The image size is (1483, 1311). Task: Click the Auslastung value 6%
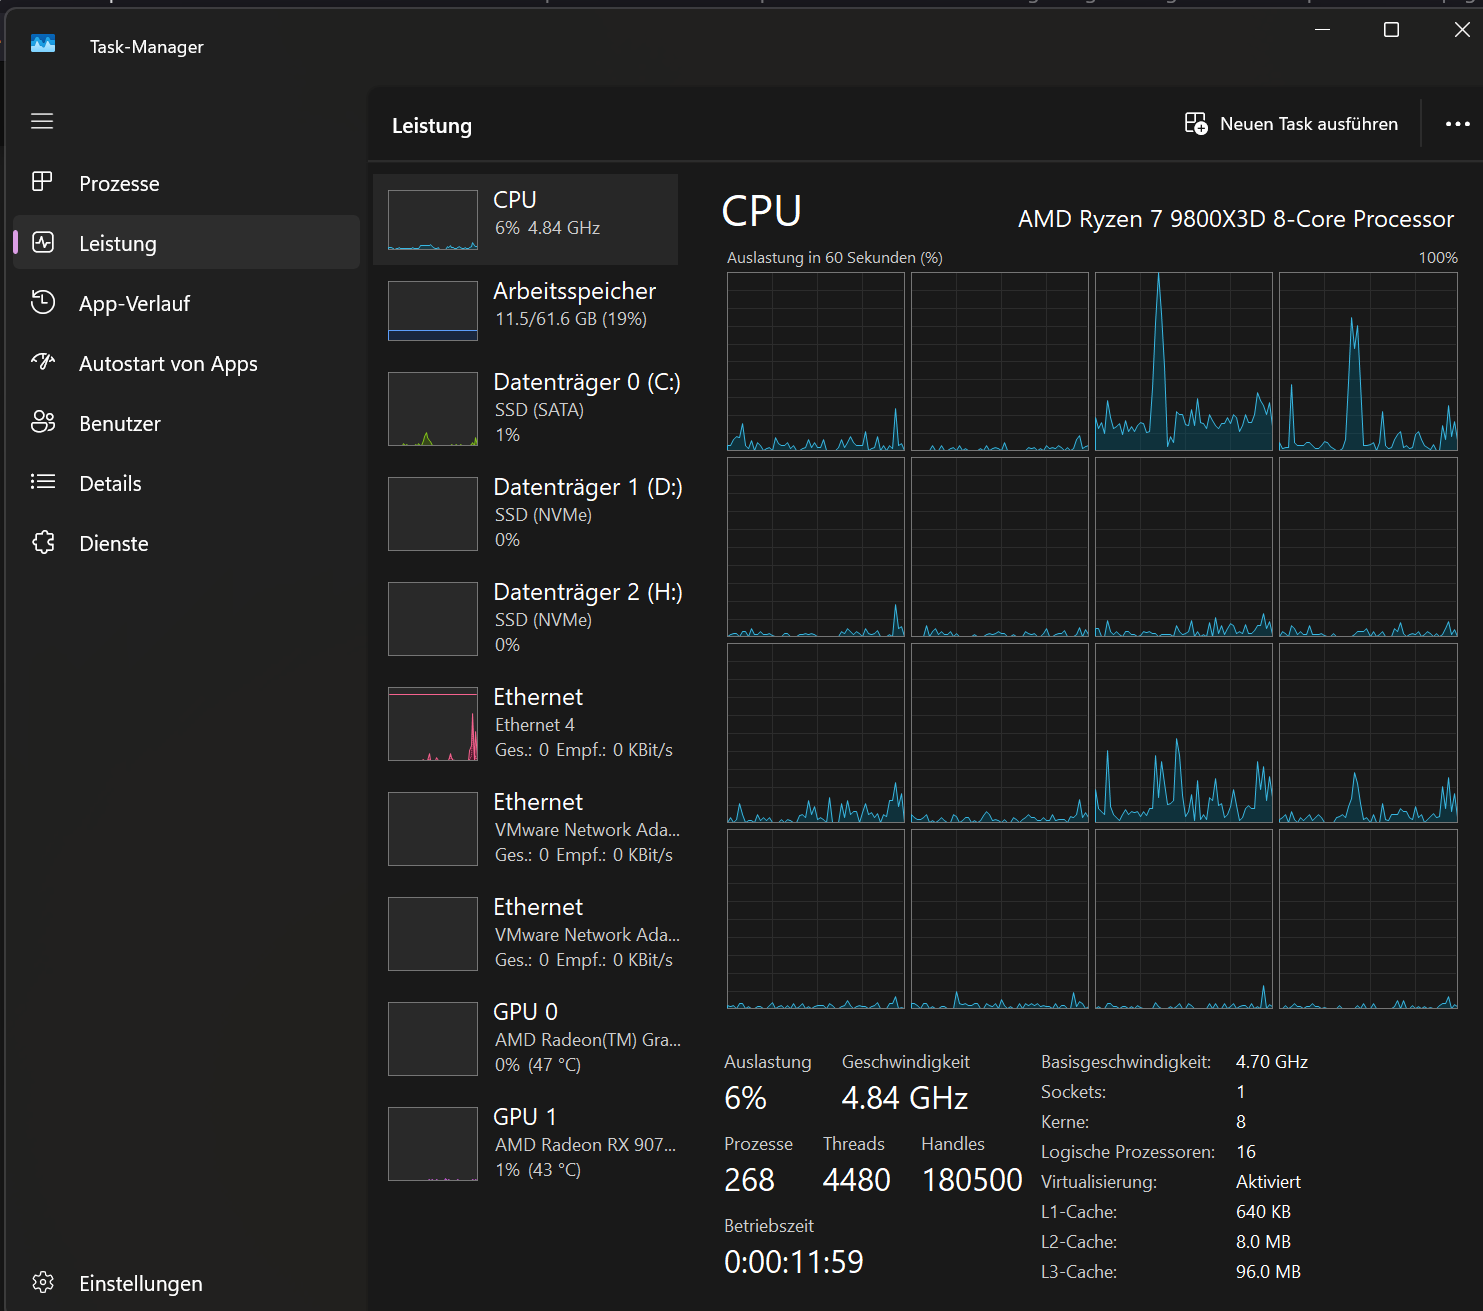click(745, 1098)
